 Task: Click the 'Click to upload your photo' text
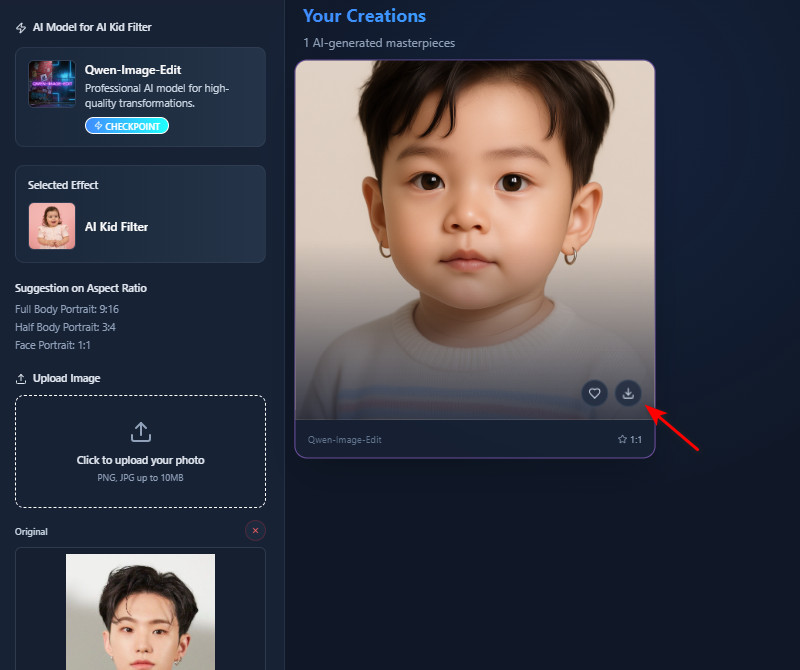140,461
